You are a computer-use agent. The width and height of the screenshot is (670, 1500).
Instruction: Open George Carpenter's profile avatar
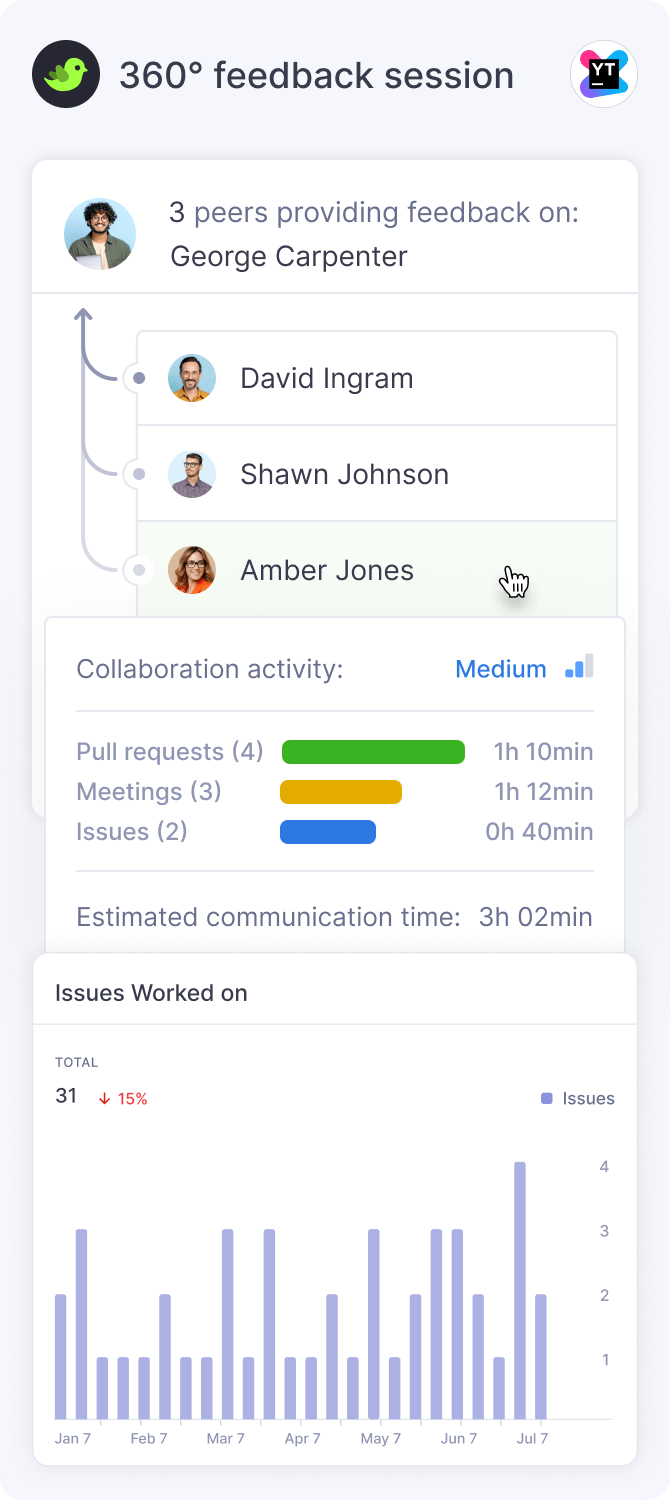[100, 234]
